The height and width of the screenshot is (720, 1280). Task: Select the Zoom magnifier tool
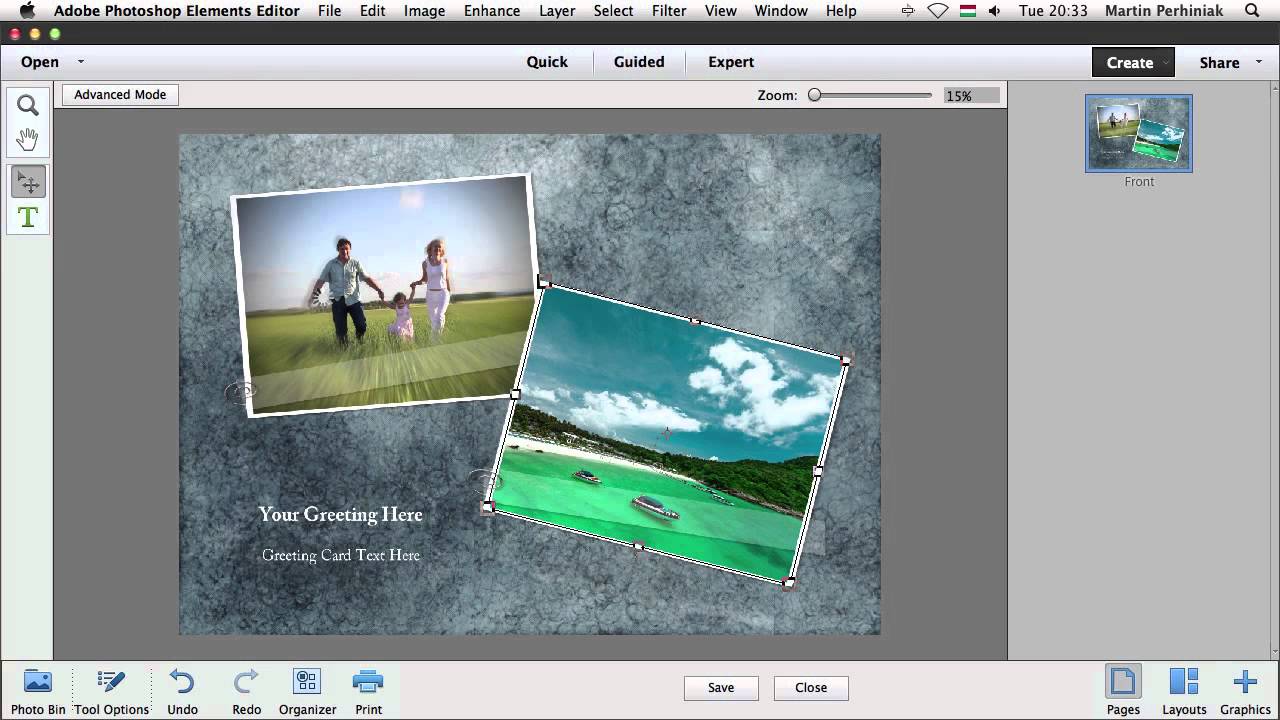27,105
